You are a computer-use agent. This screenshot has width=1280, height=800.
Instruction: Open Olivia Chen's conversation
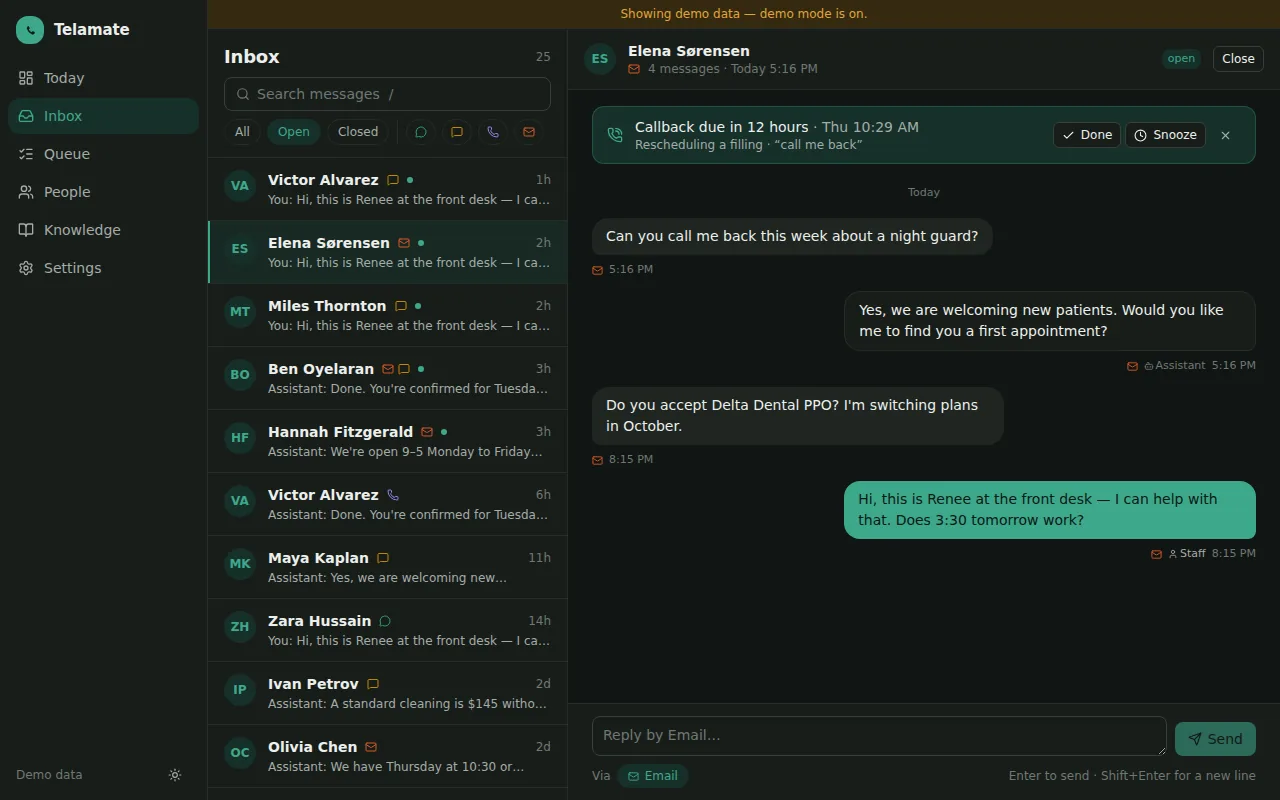[x=387, y=756]
